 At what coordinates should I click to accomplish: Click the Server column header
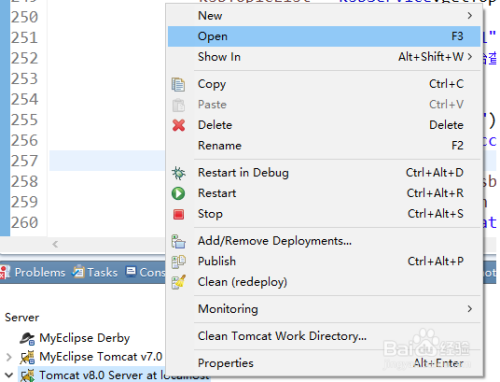click(x=22, y=317)
